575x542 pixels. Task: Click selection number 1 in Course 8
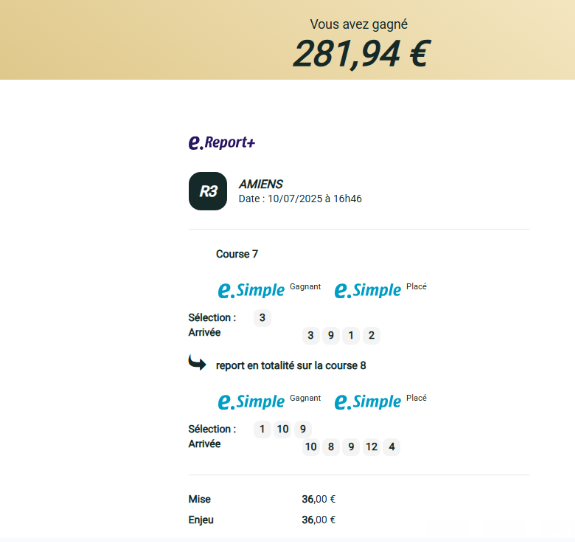pos(262,429)
